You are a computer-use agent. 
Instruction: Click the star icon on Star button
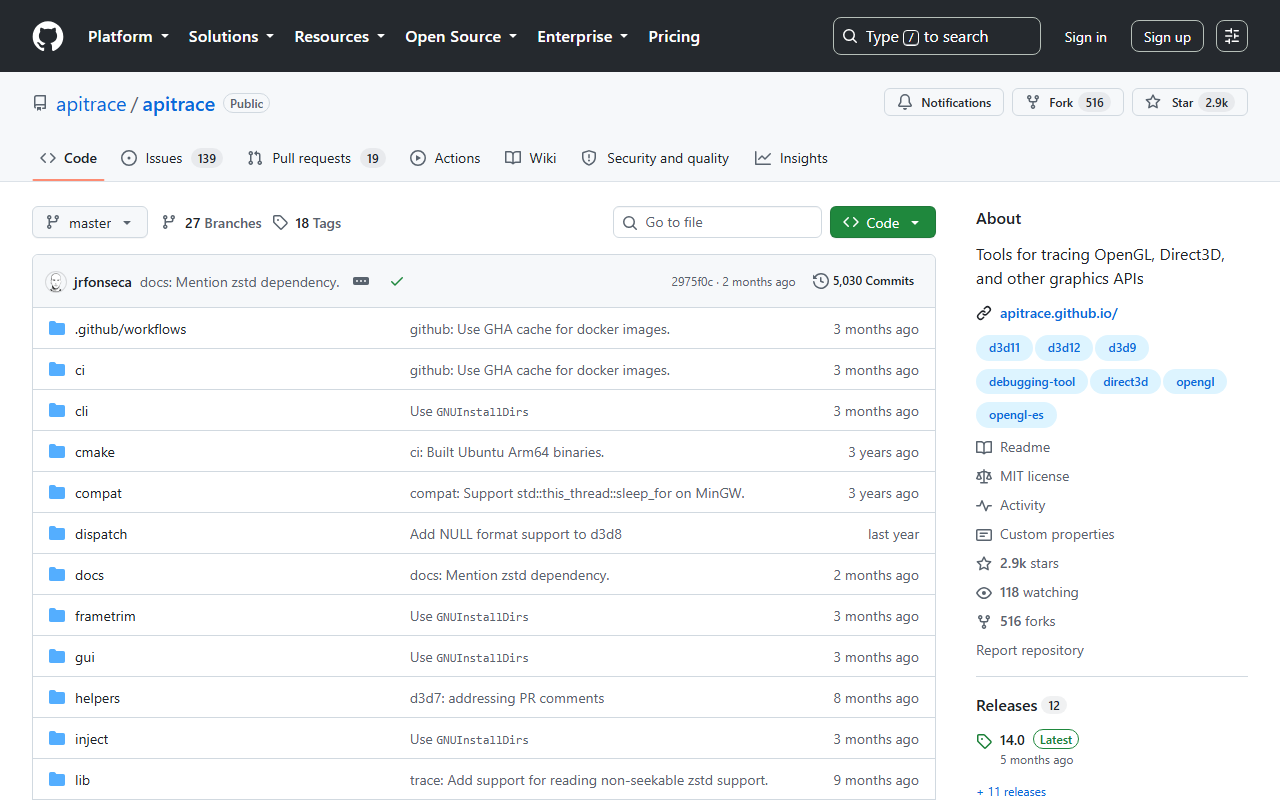click(1153, 102)
